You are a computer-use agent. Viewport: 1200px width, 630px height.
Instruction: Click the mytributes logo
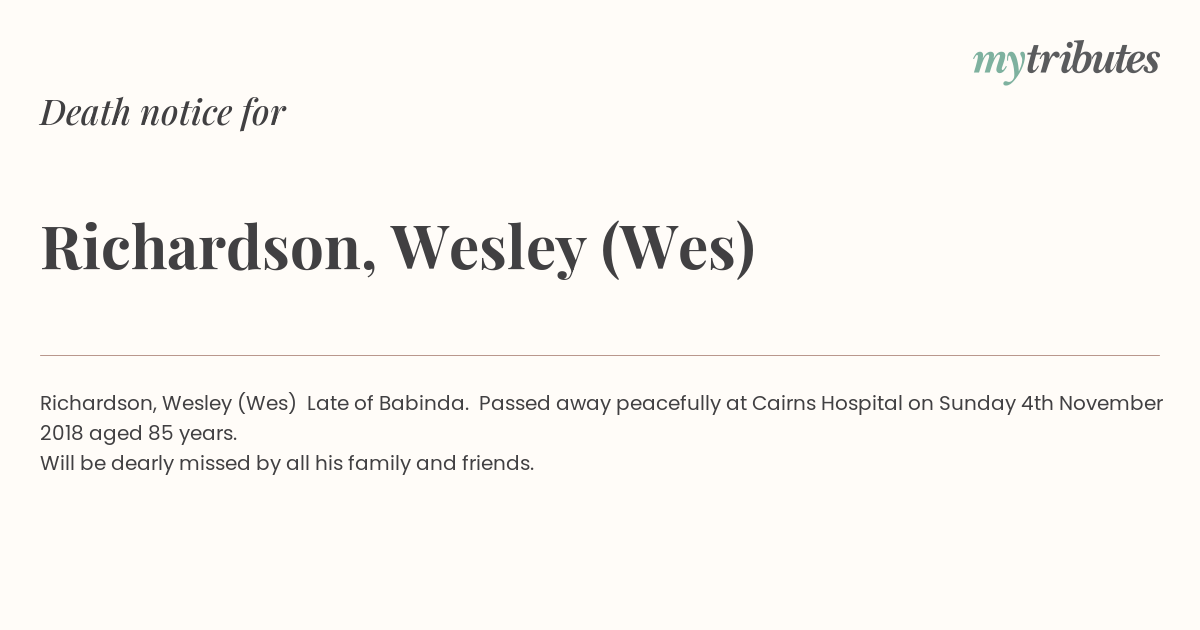(x=1066, y=61)
